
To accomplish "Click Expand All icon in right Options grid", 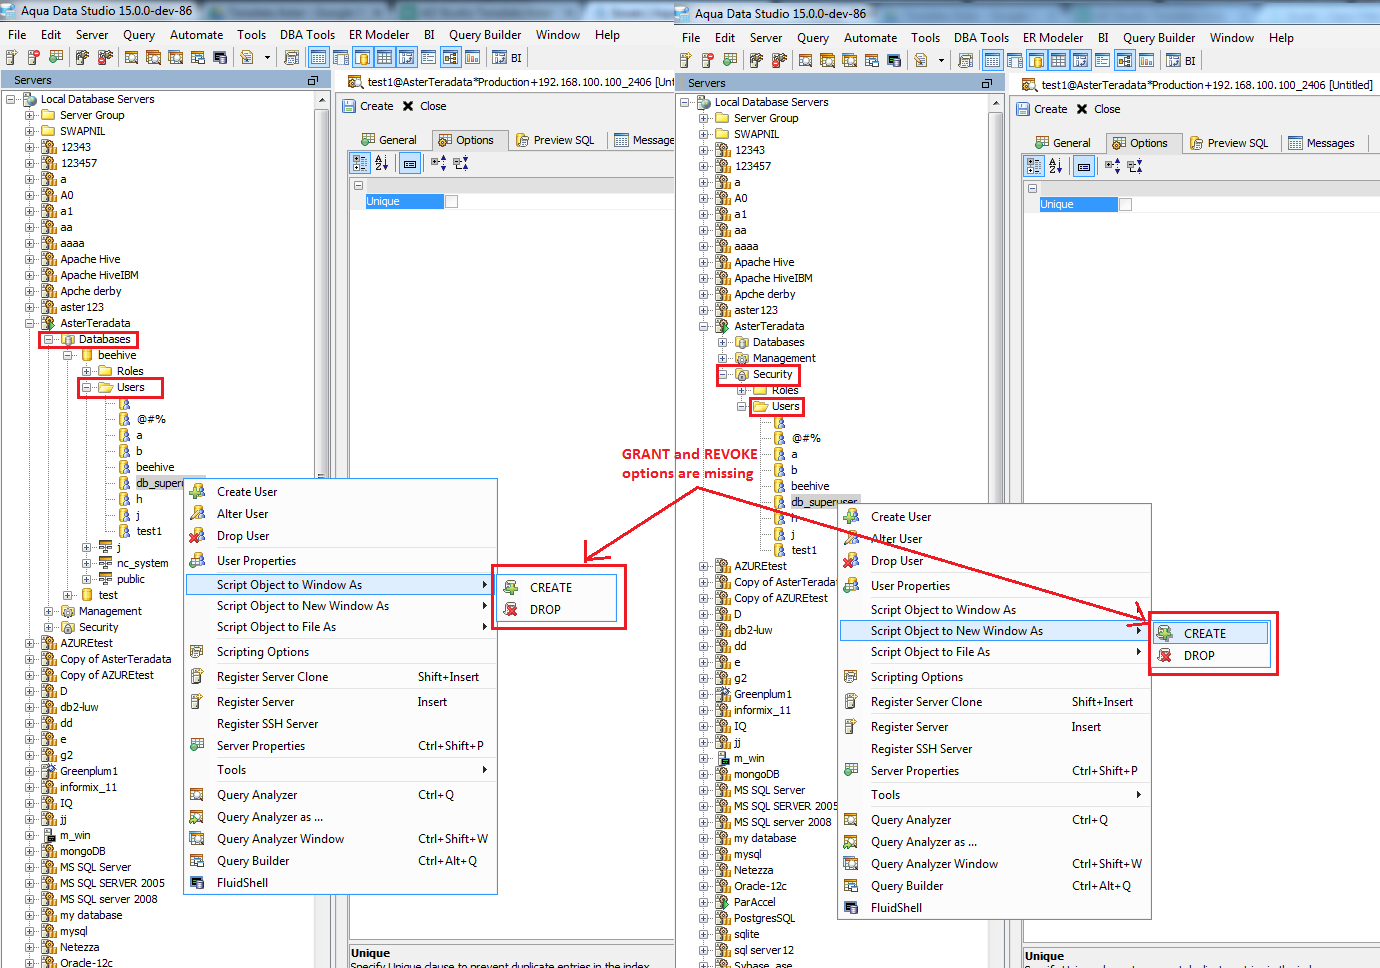I will tap(1113, 166).
